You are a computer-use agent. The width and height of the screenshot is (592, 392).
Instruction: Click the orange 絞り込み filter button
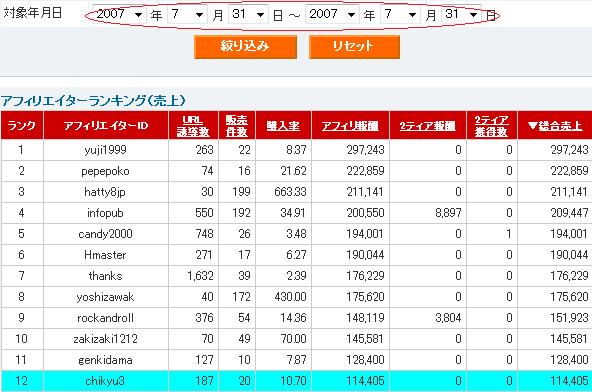pos(245,47)
